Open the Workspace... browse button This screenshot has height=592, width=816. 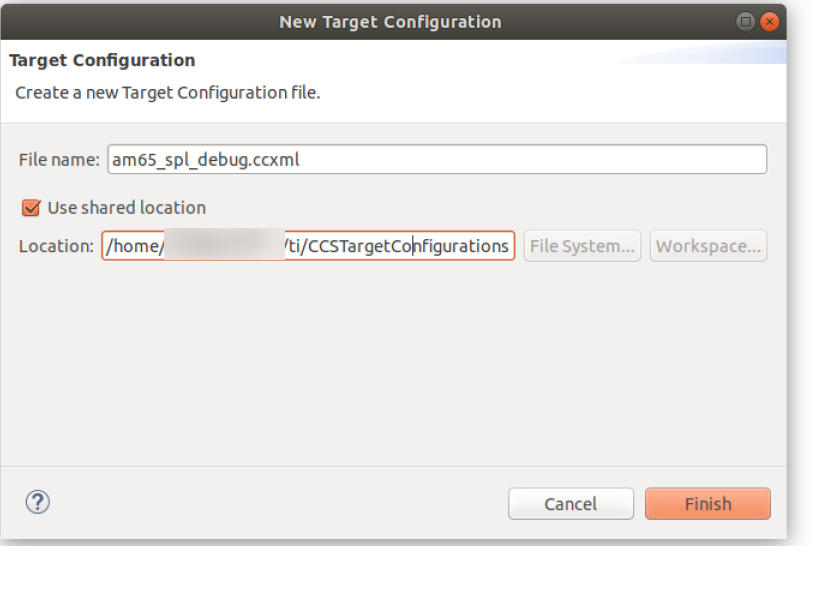coord(708,246)
